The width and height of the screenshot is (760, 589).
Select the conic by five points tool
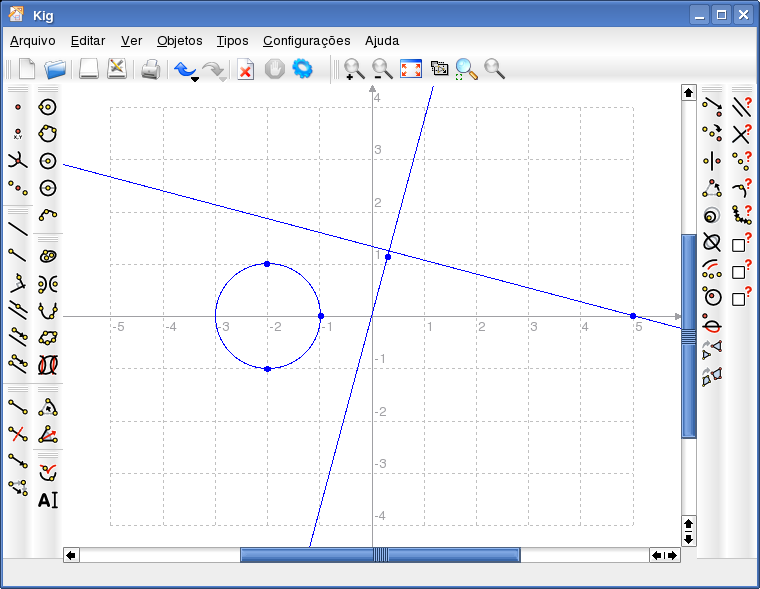tap(48, 337)
